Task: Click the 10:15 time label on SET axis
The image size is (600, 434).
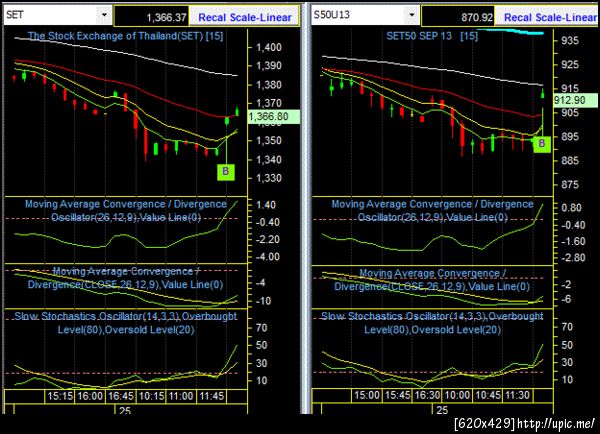Action: (151, 396)
